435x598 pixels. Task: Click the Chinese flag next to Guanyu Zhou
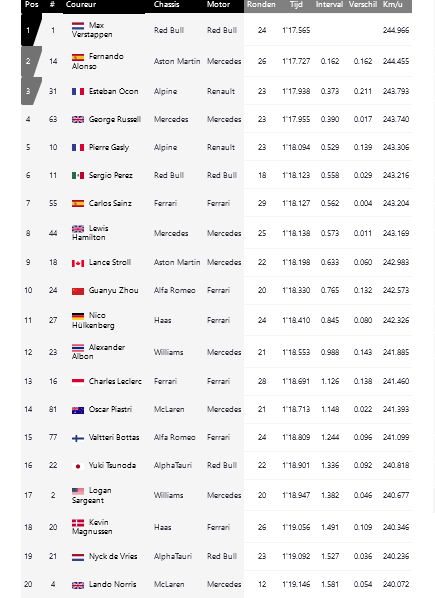78,291
